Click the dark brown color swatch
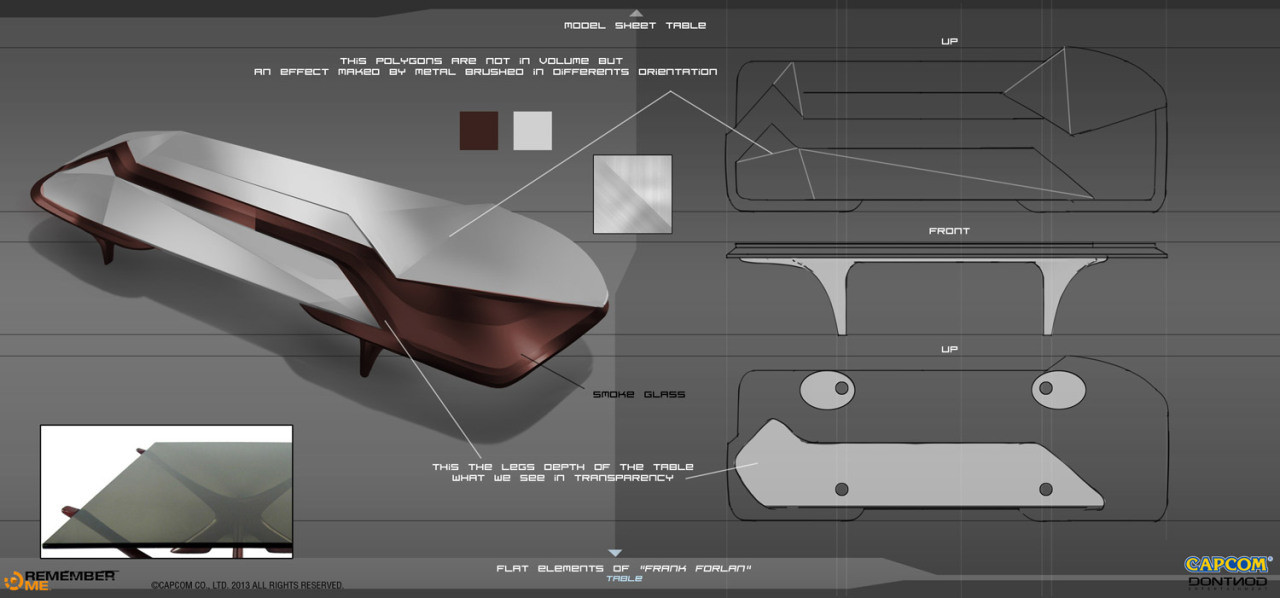 479,130
